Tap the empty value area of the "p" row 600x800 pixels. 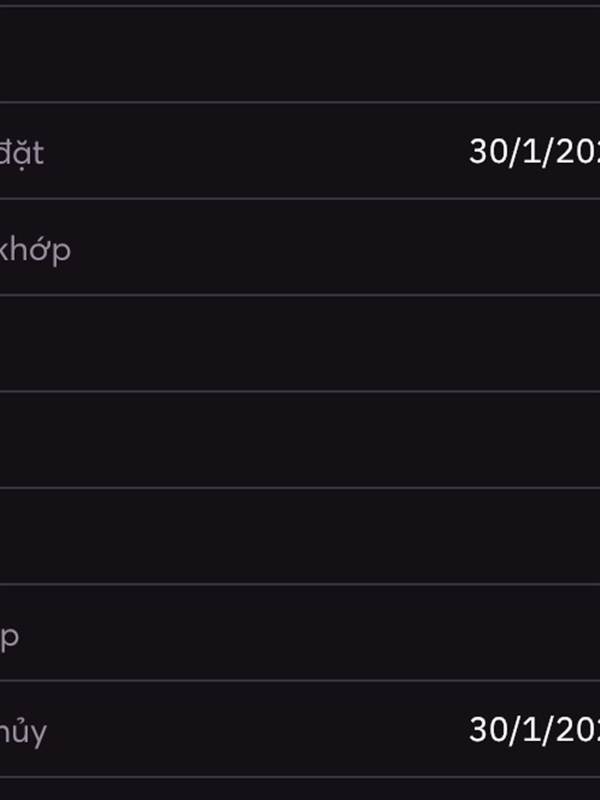coord(309,633)
